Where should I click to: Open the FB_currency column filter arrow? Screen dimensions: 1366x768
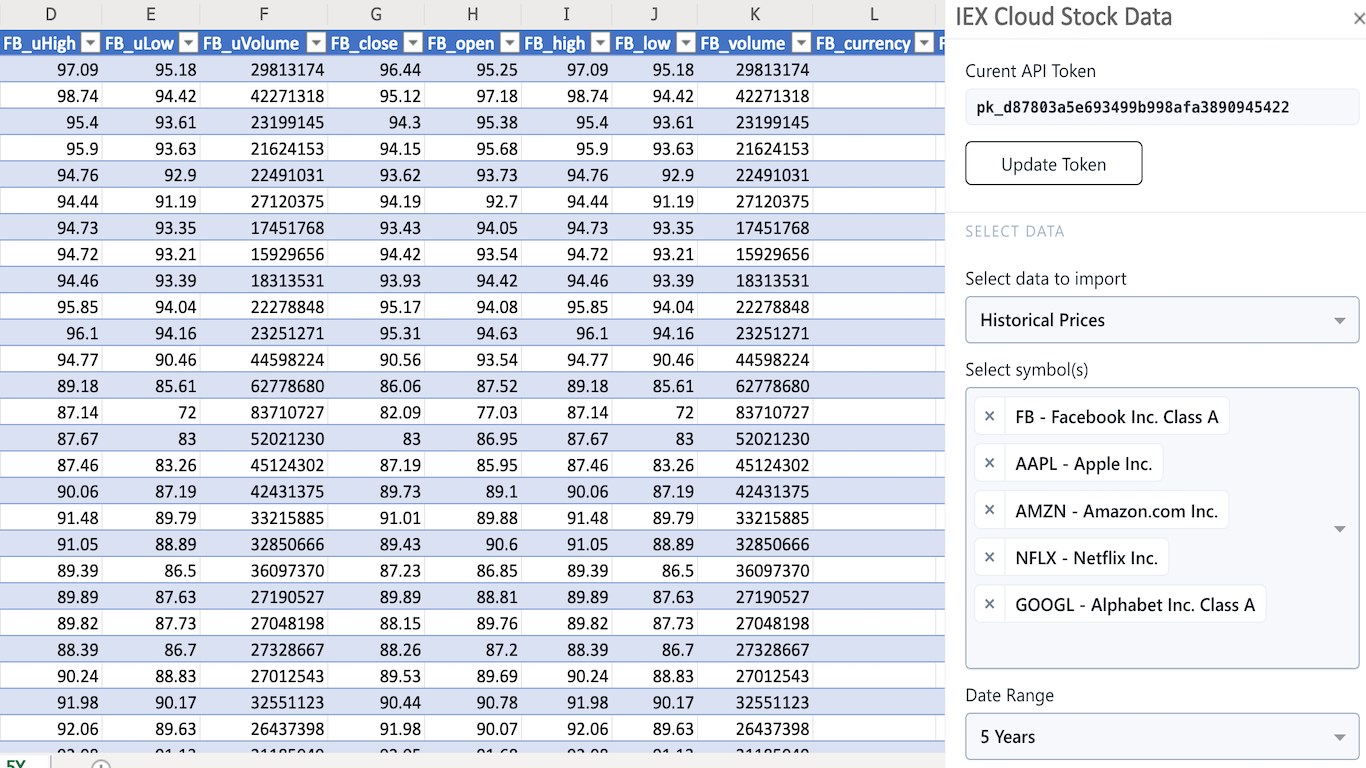pos(925,43)
